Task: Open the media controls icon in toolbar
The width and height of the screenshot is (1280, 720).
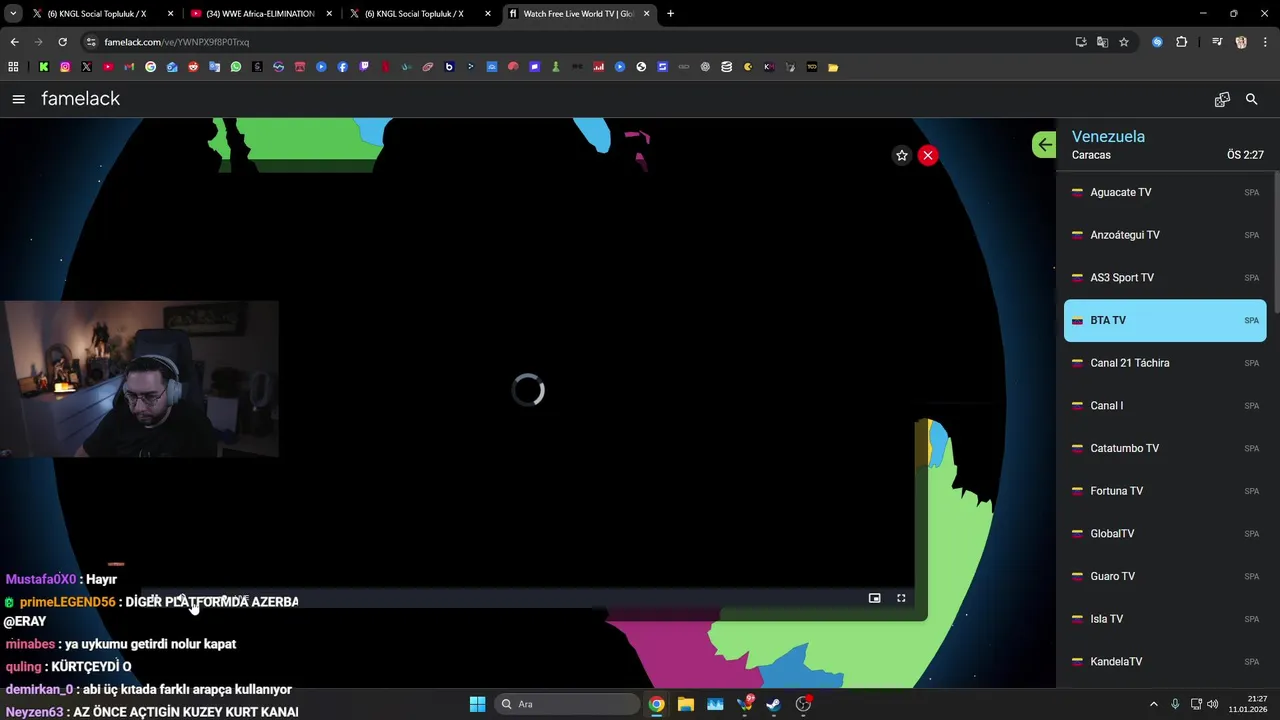Action: [1217, 42]
